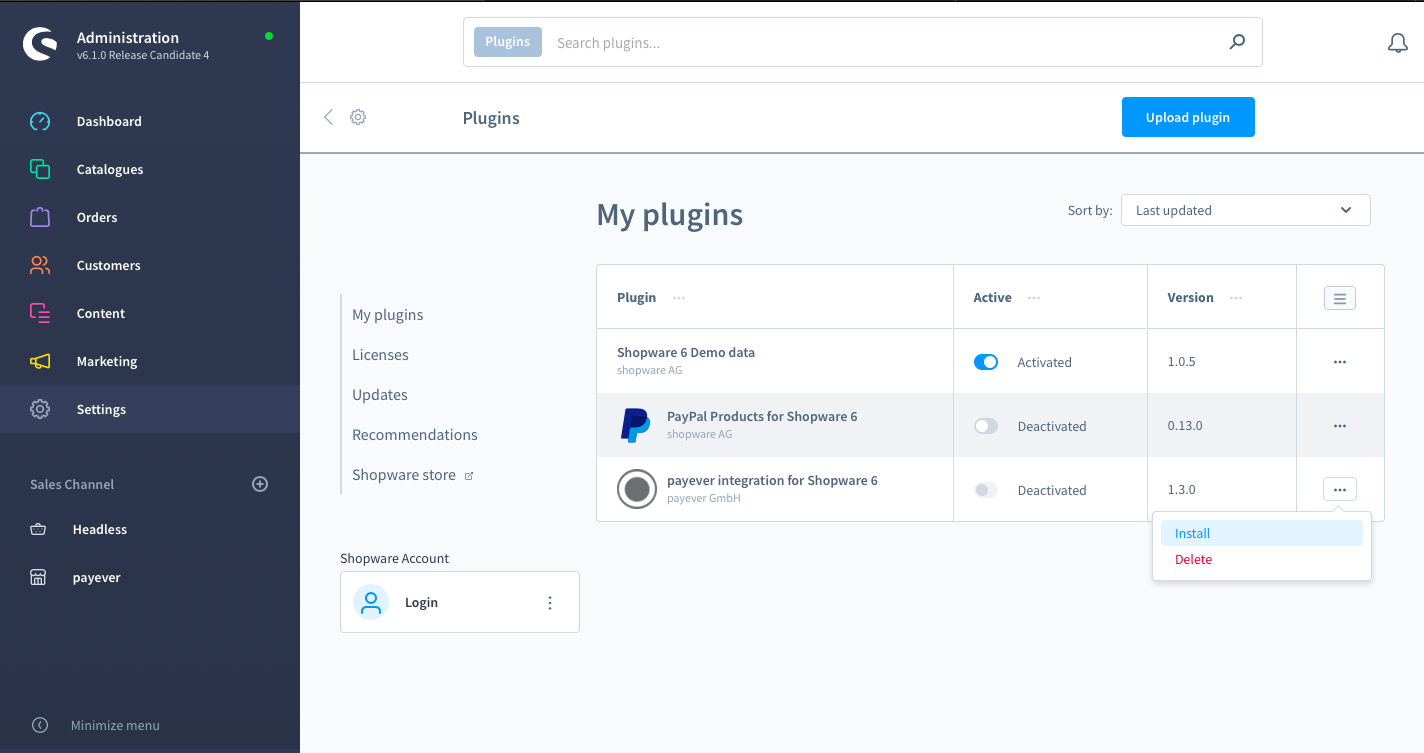Click the Dashboard menu label
The width and height of the screenshot is (1424, 753).
[x=109, y=121]
